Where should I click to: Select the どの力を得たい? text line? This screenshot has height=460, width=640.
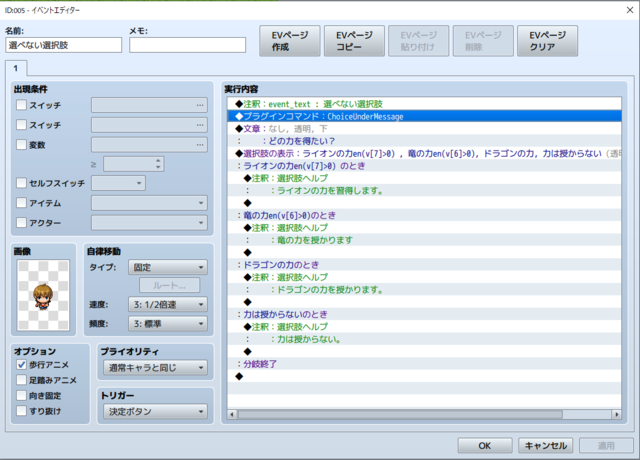click(x=424, y=141)
